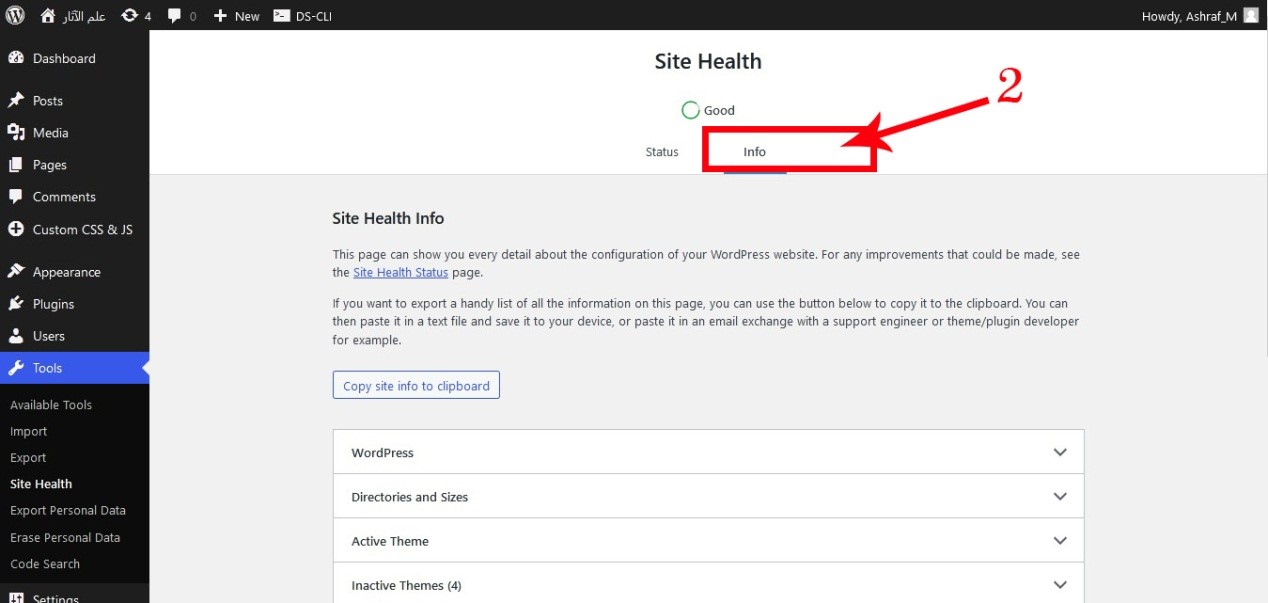The width and height of the screenshot is (1268, 603).
Task: Click the WordPress logo icon
Action: click(x=15, y=16)
